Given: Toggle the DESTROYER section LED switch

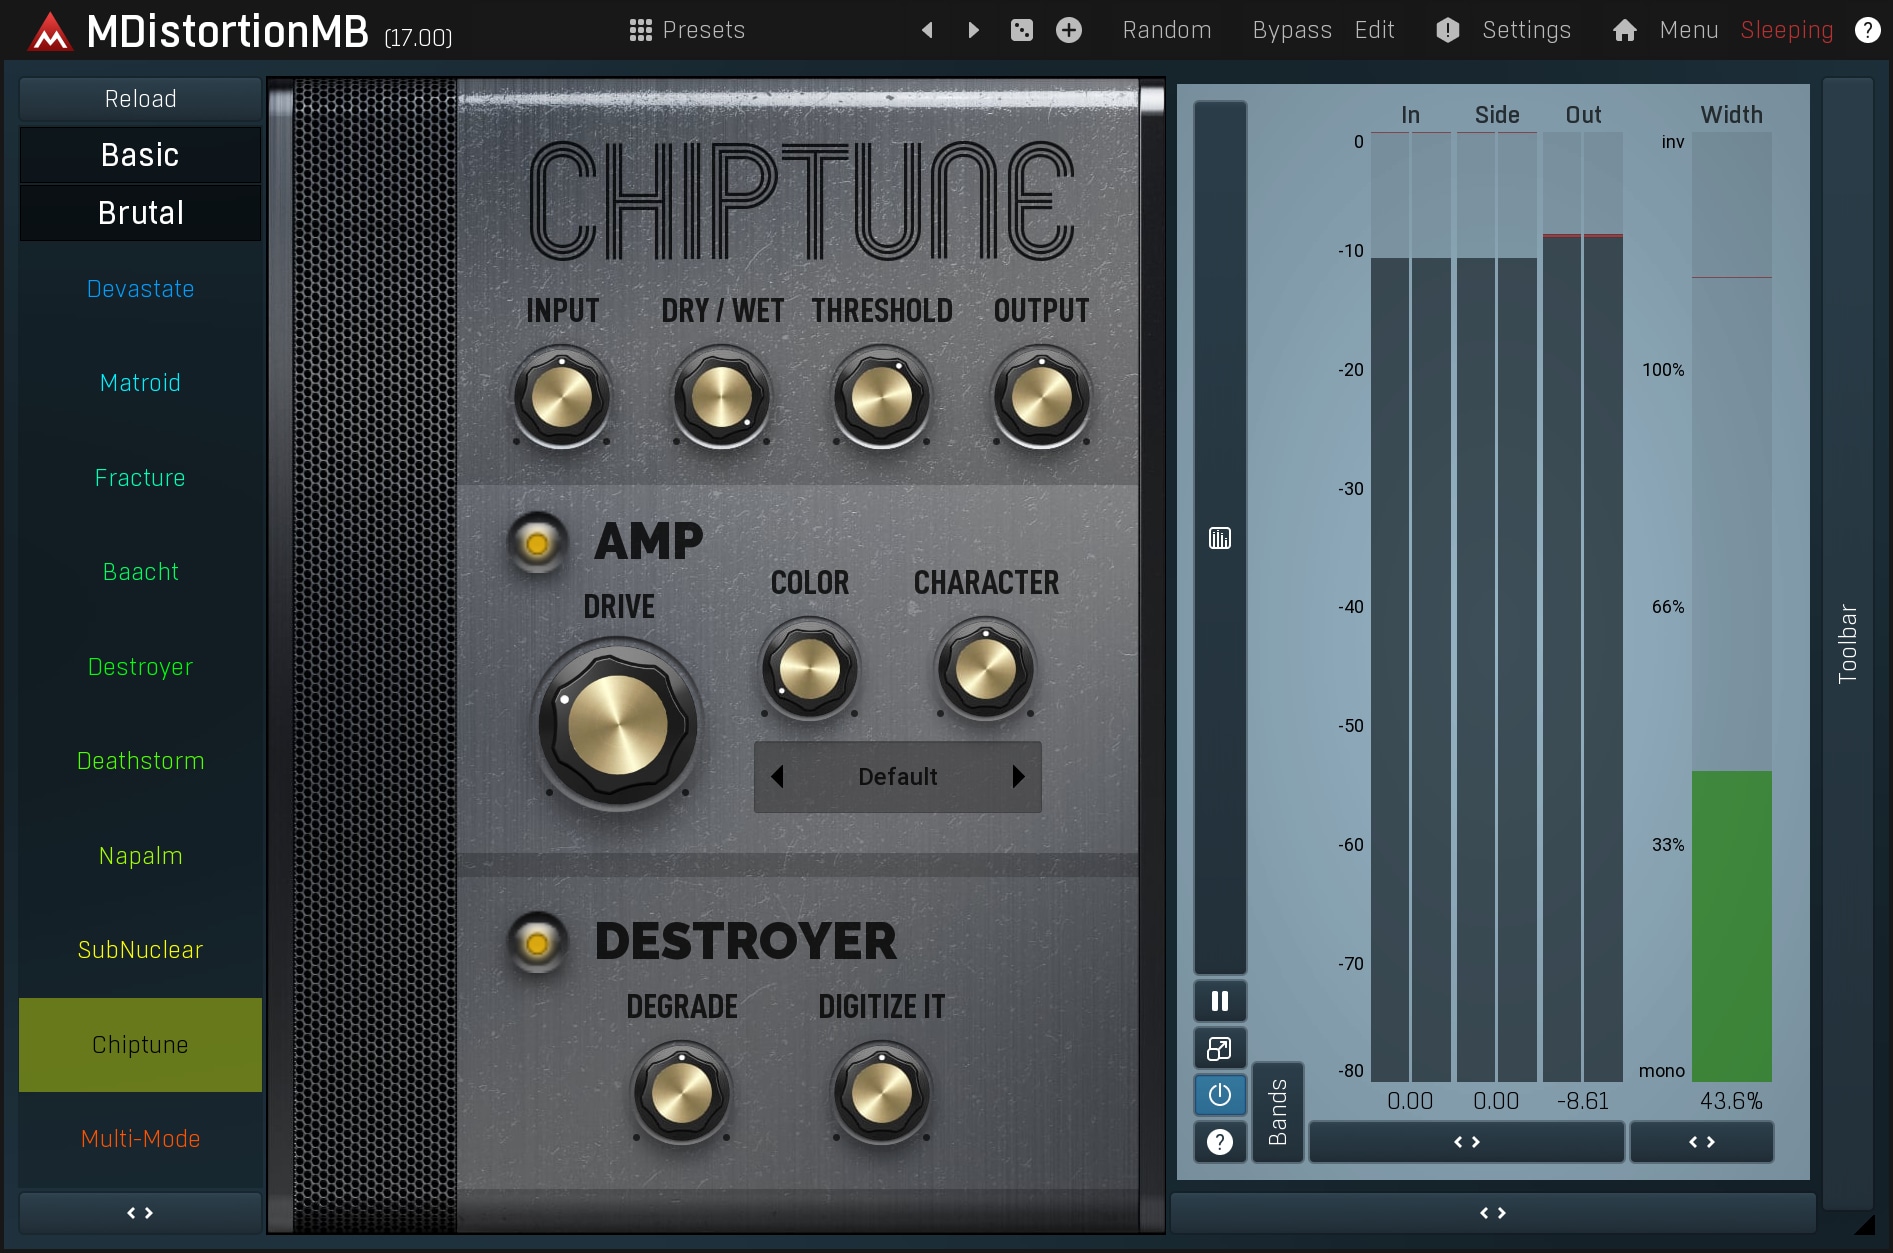Looking at the screenshot, I should [537, 943].
